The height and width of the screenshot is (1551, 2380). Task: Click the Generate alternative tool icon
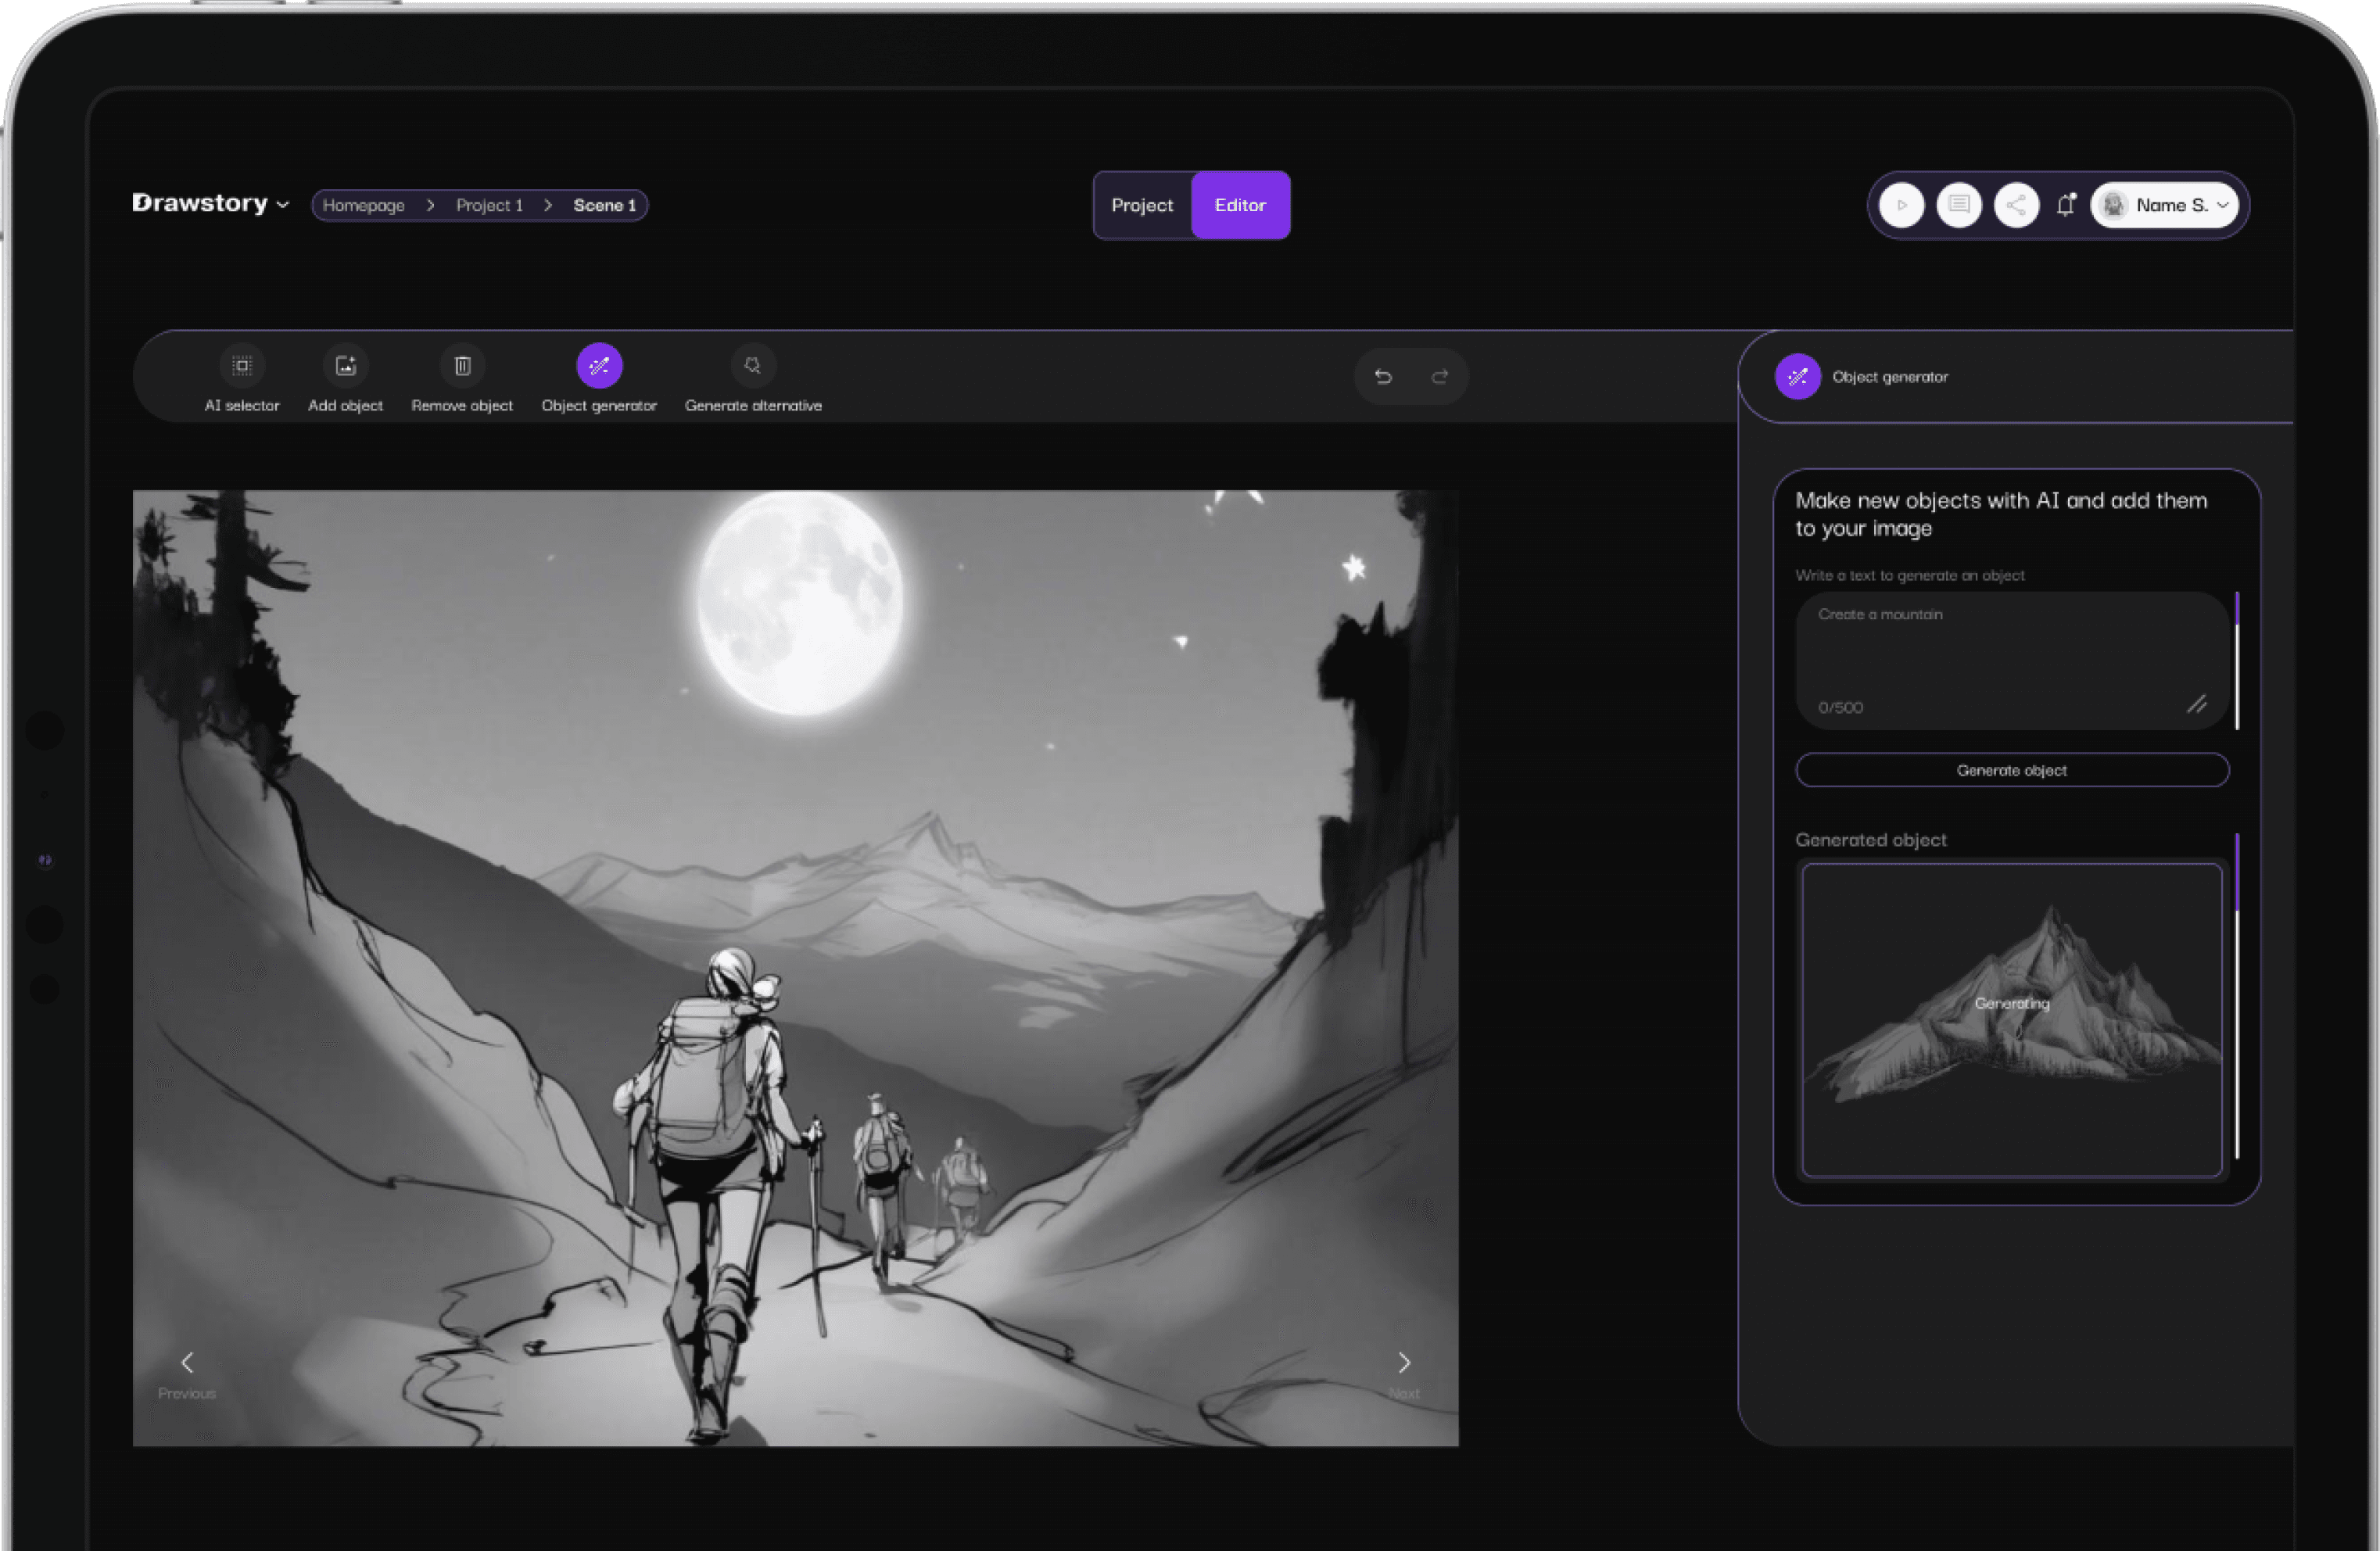tap(752, 367)
